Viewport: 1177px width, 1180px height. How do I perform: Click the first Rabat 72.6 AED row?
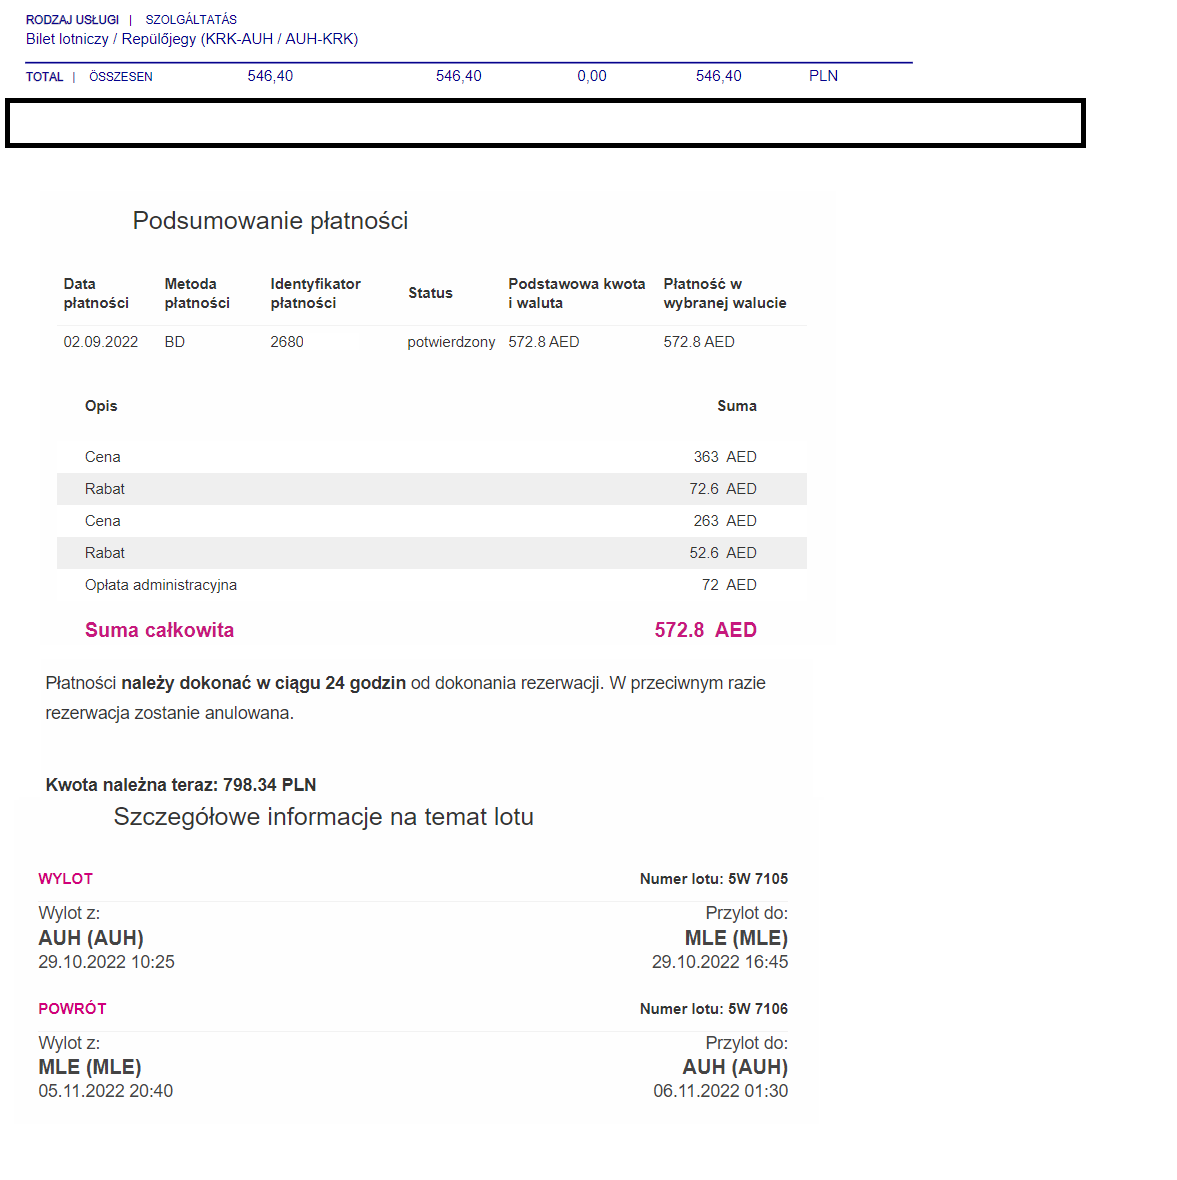431,488
